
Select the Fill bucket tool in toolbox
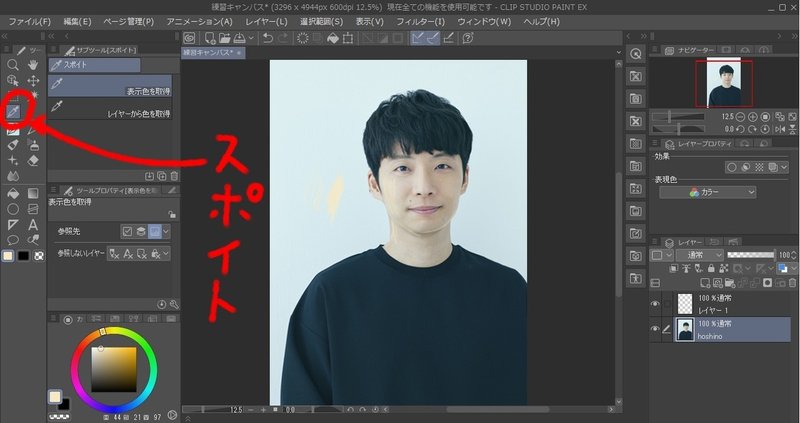pos(13,193)
